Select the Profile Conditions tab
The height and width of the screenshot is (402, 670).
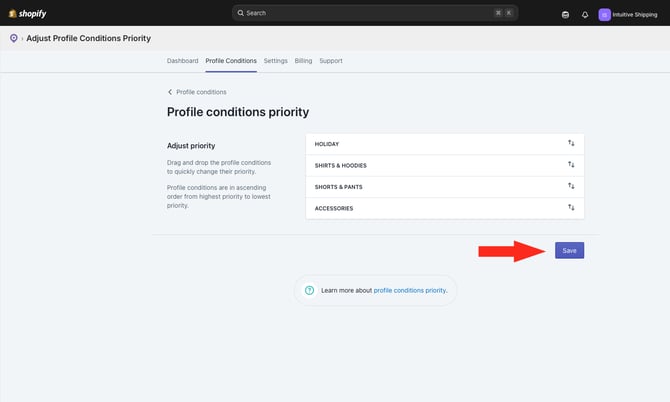click(231, 61)
